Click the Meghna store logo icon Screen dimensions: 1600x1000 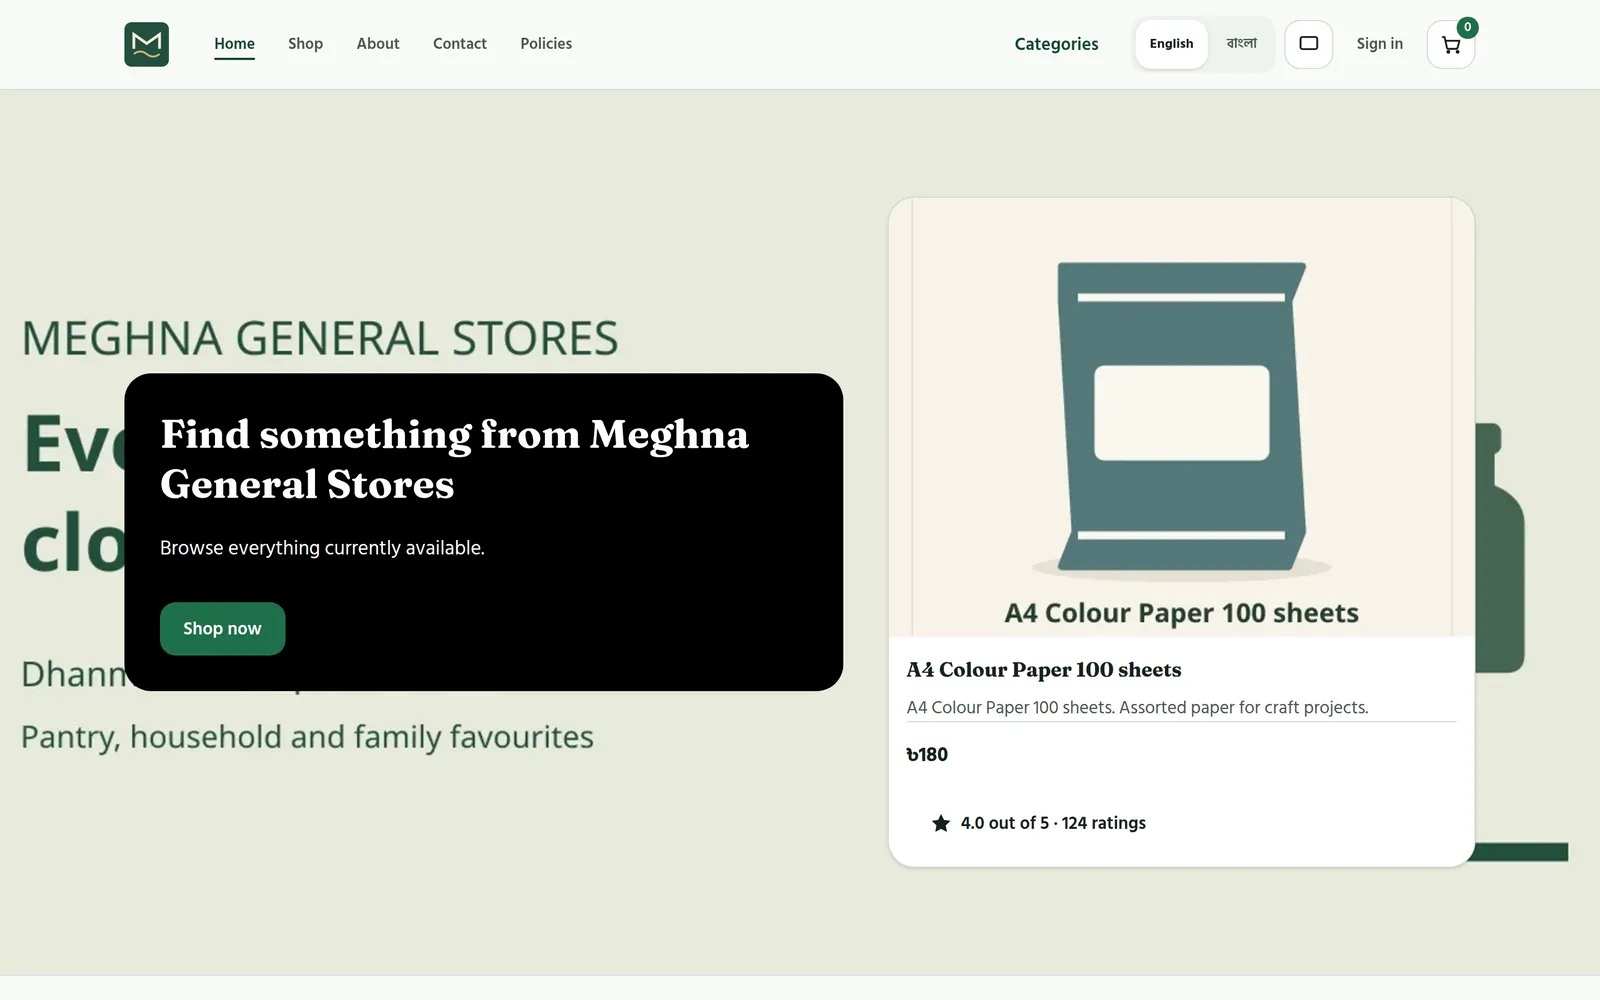pos(146,44)
